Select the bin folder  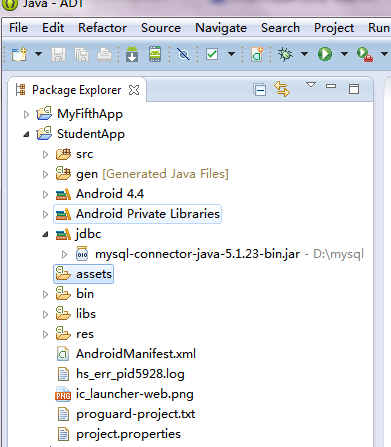coord(75,294)
